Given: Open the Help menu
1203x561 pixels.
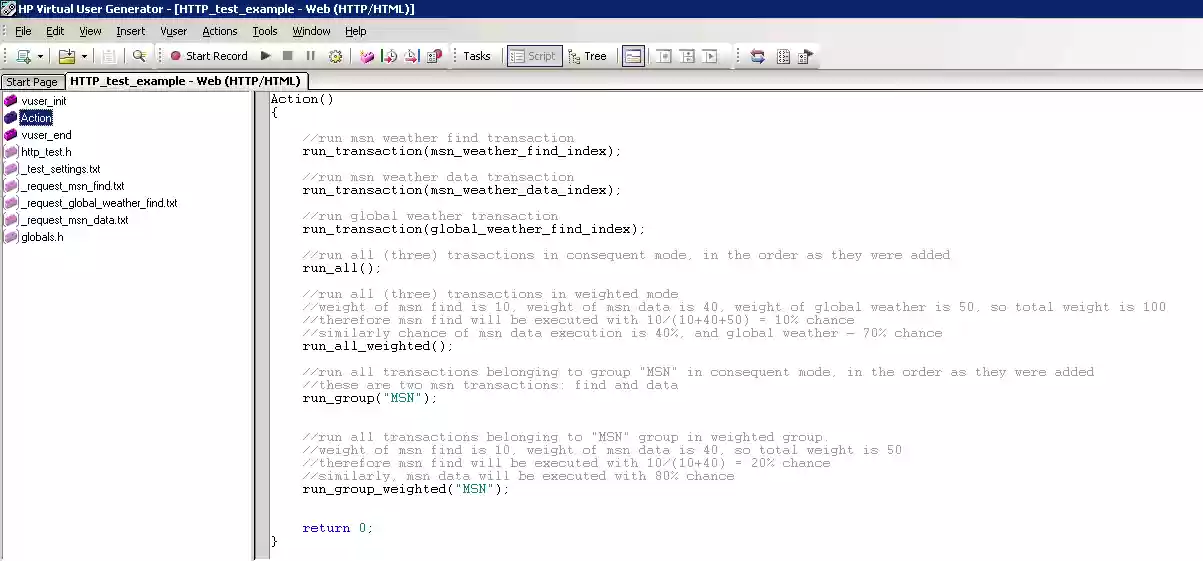Looking at the screenshot, I should pyautogui.click(x=355, y=31).
